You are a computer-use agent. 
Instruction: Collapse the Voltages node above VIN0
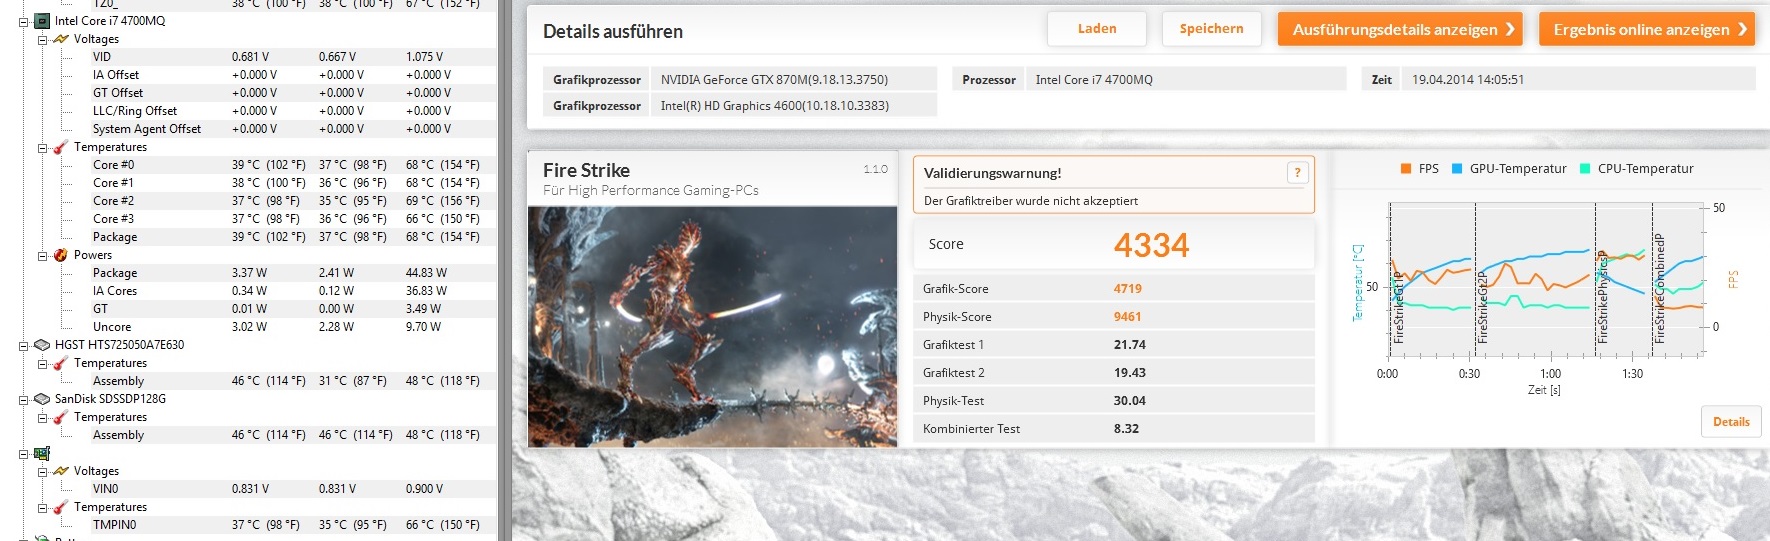click(x=42, y=471)
